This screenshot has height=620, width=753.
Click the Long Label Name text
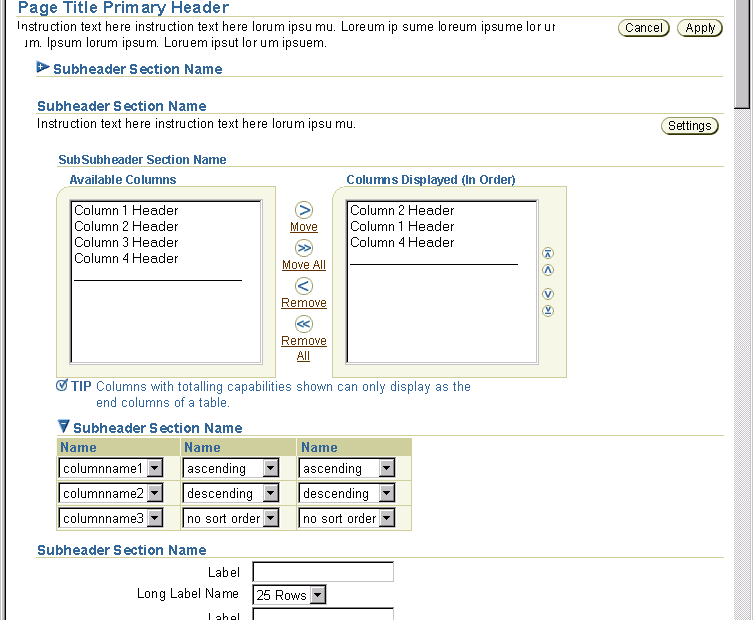[x=188, y=594]
